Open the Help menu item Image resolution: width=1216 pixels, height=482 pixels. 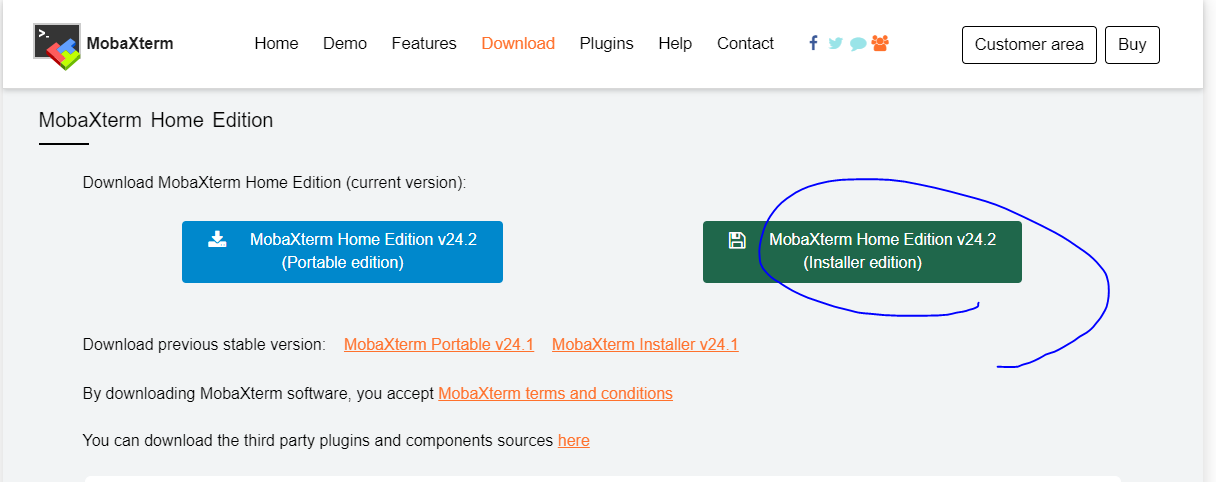(x=675, y=44)
